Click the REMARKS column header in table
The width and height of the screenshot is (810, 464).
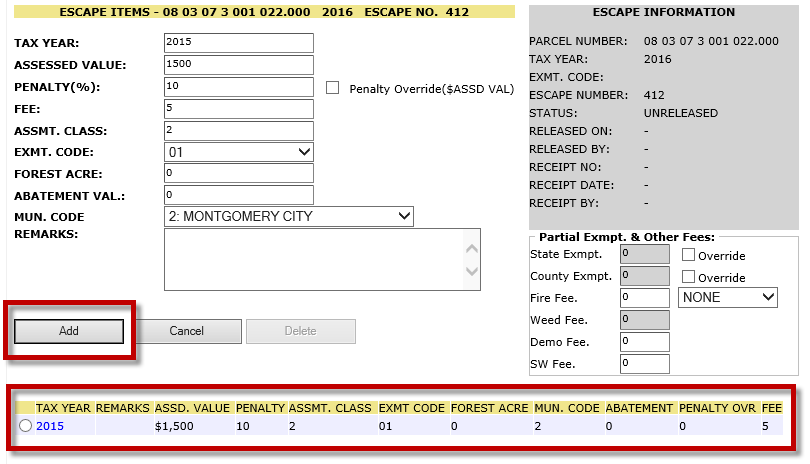122,408
